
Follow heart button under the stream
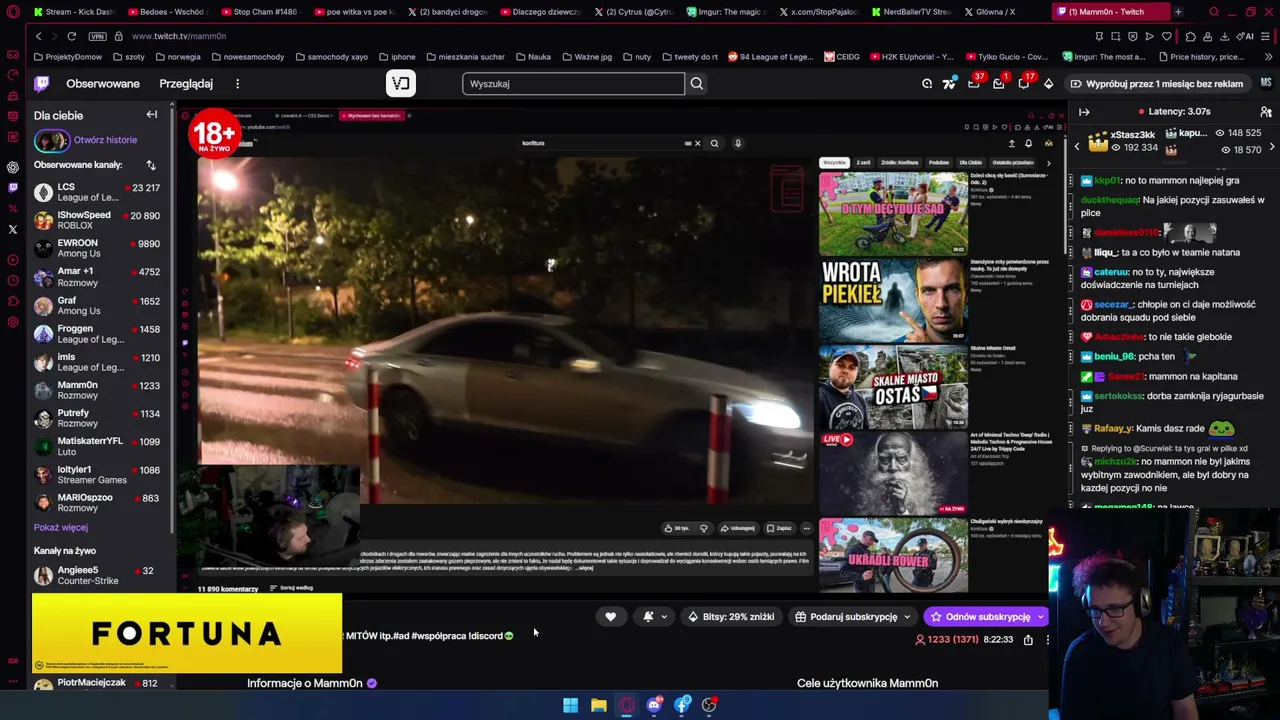(611, 617)
